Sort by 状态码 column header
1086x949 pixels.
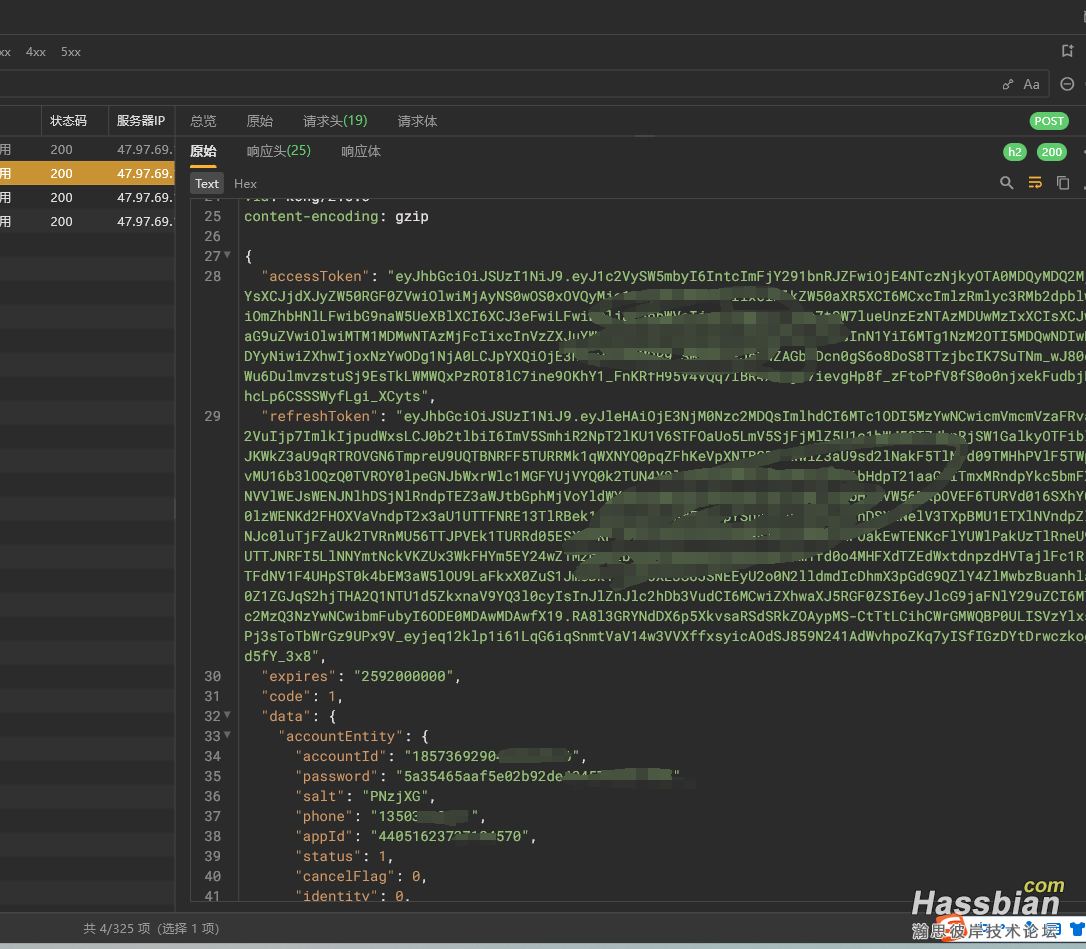click(68, 121)
